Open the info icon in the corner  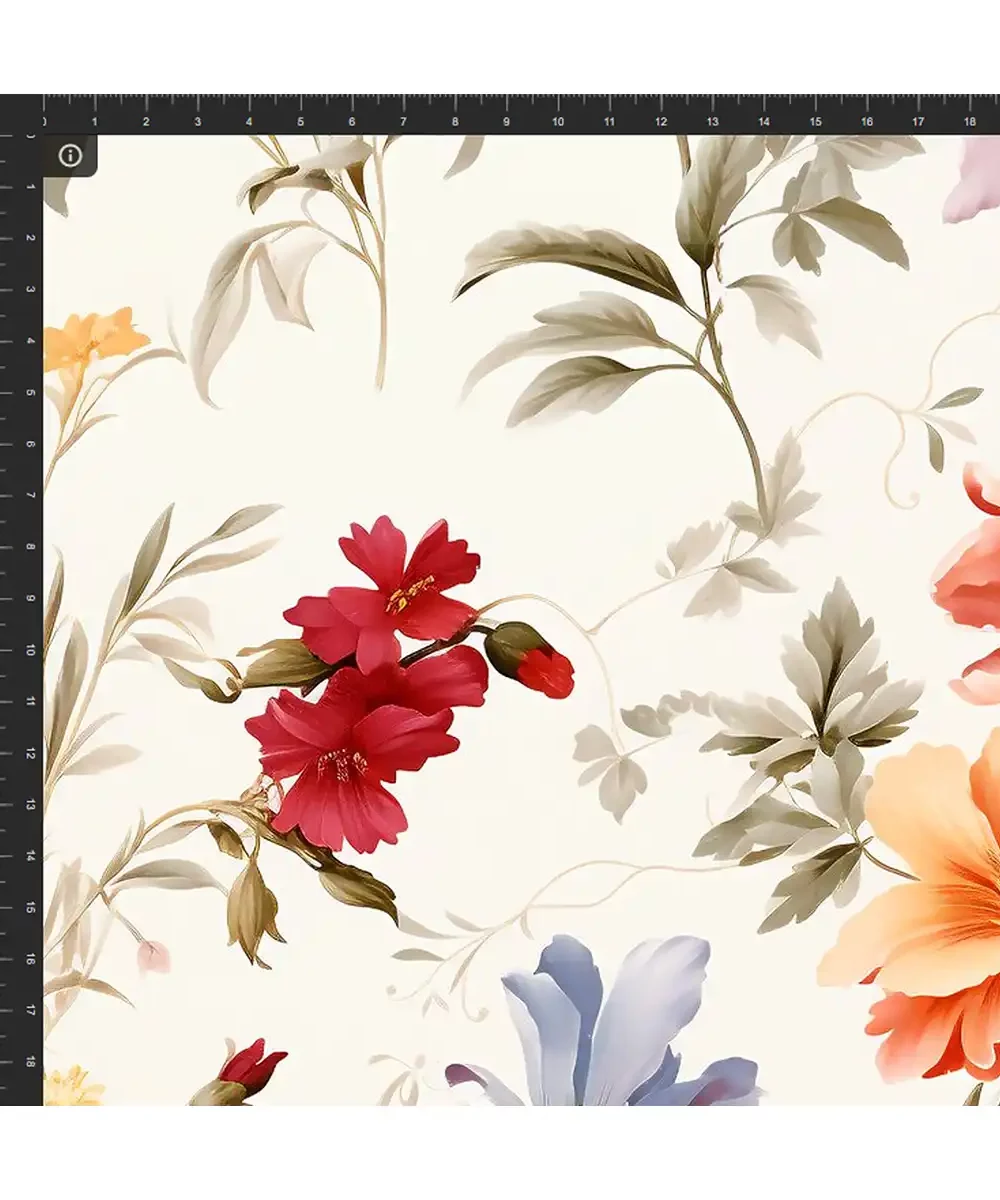coord(70,155)
